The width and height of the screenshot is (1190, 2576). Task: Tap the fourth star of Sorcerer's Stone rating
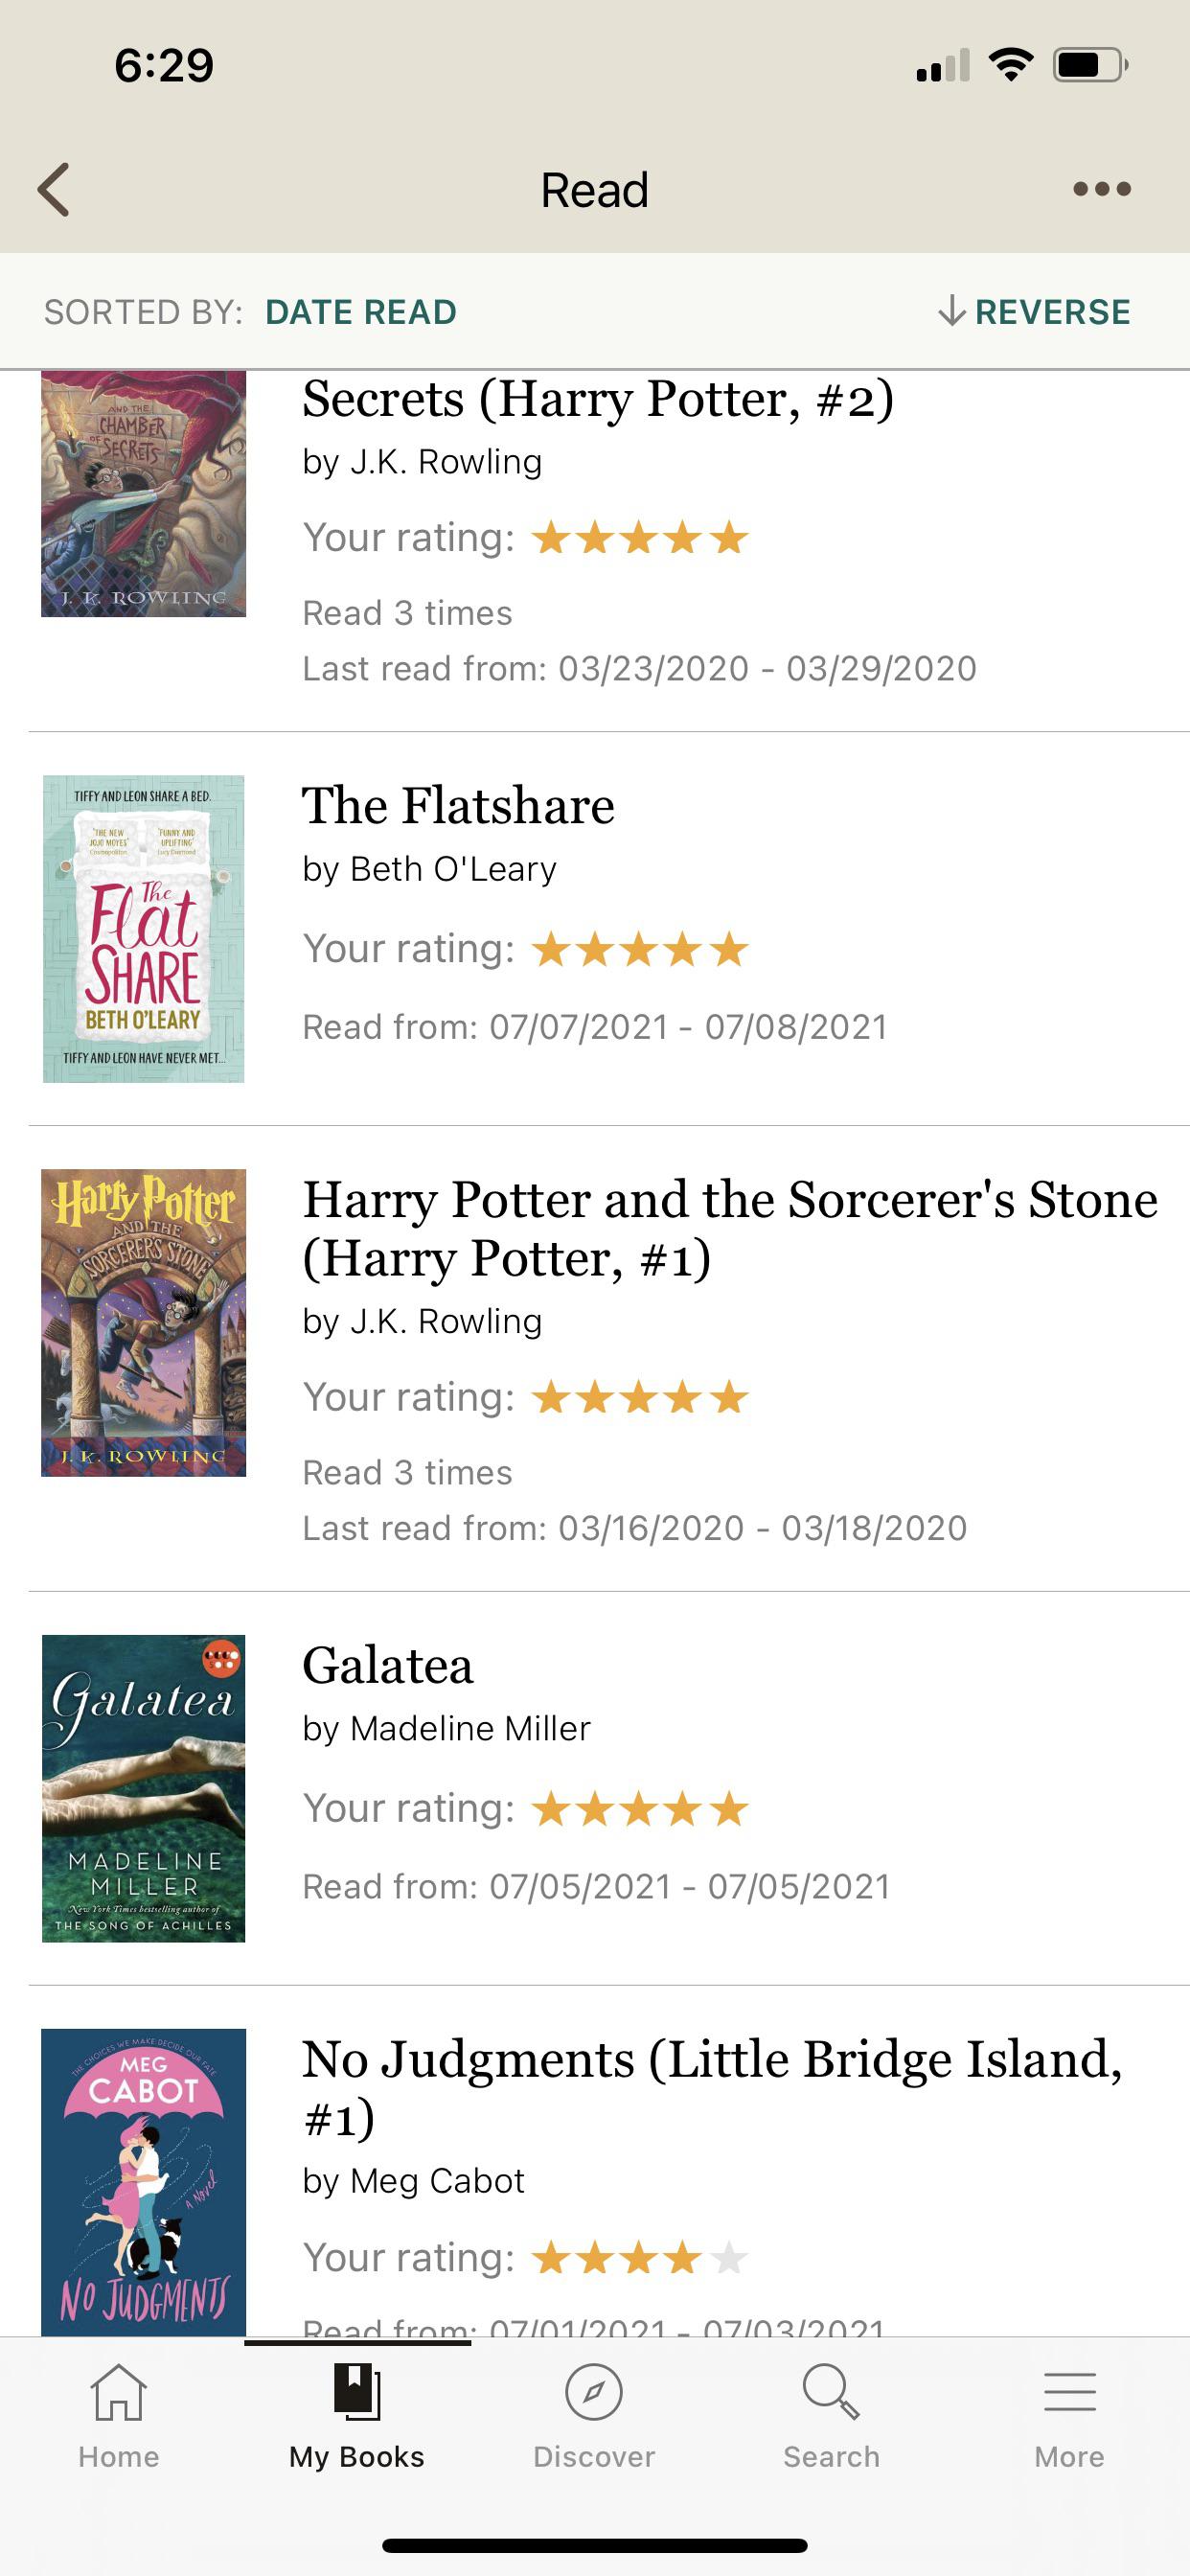[684, 1398]
